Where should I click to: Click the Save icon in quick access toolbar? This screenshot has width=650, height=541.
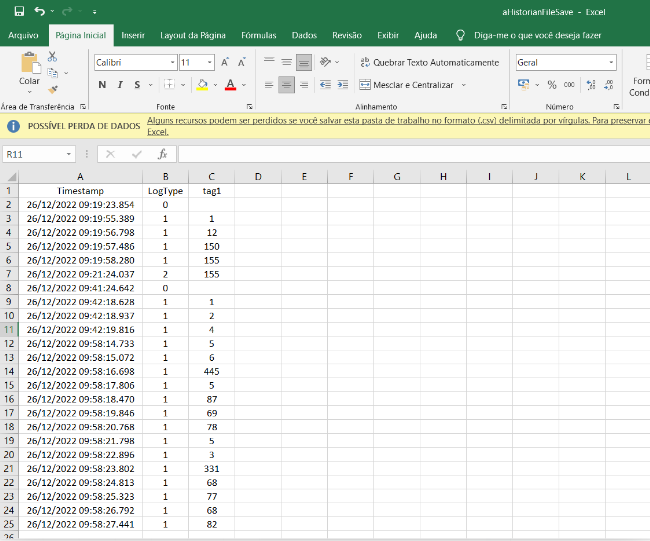pos(18,11)
